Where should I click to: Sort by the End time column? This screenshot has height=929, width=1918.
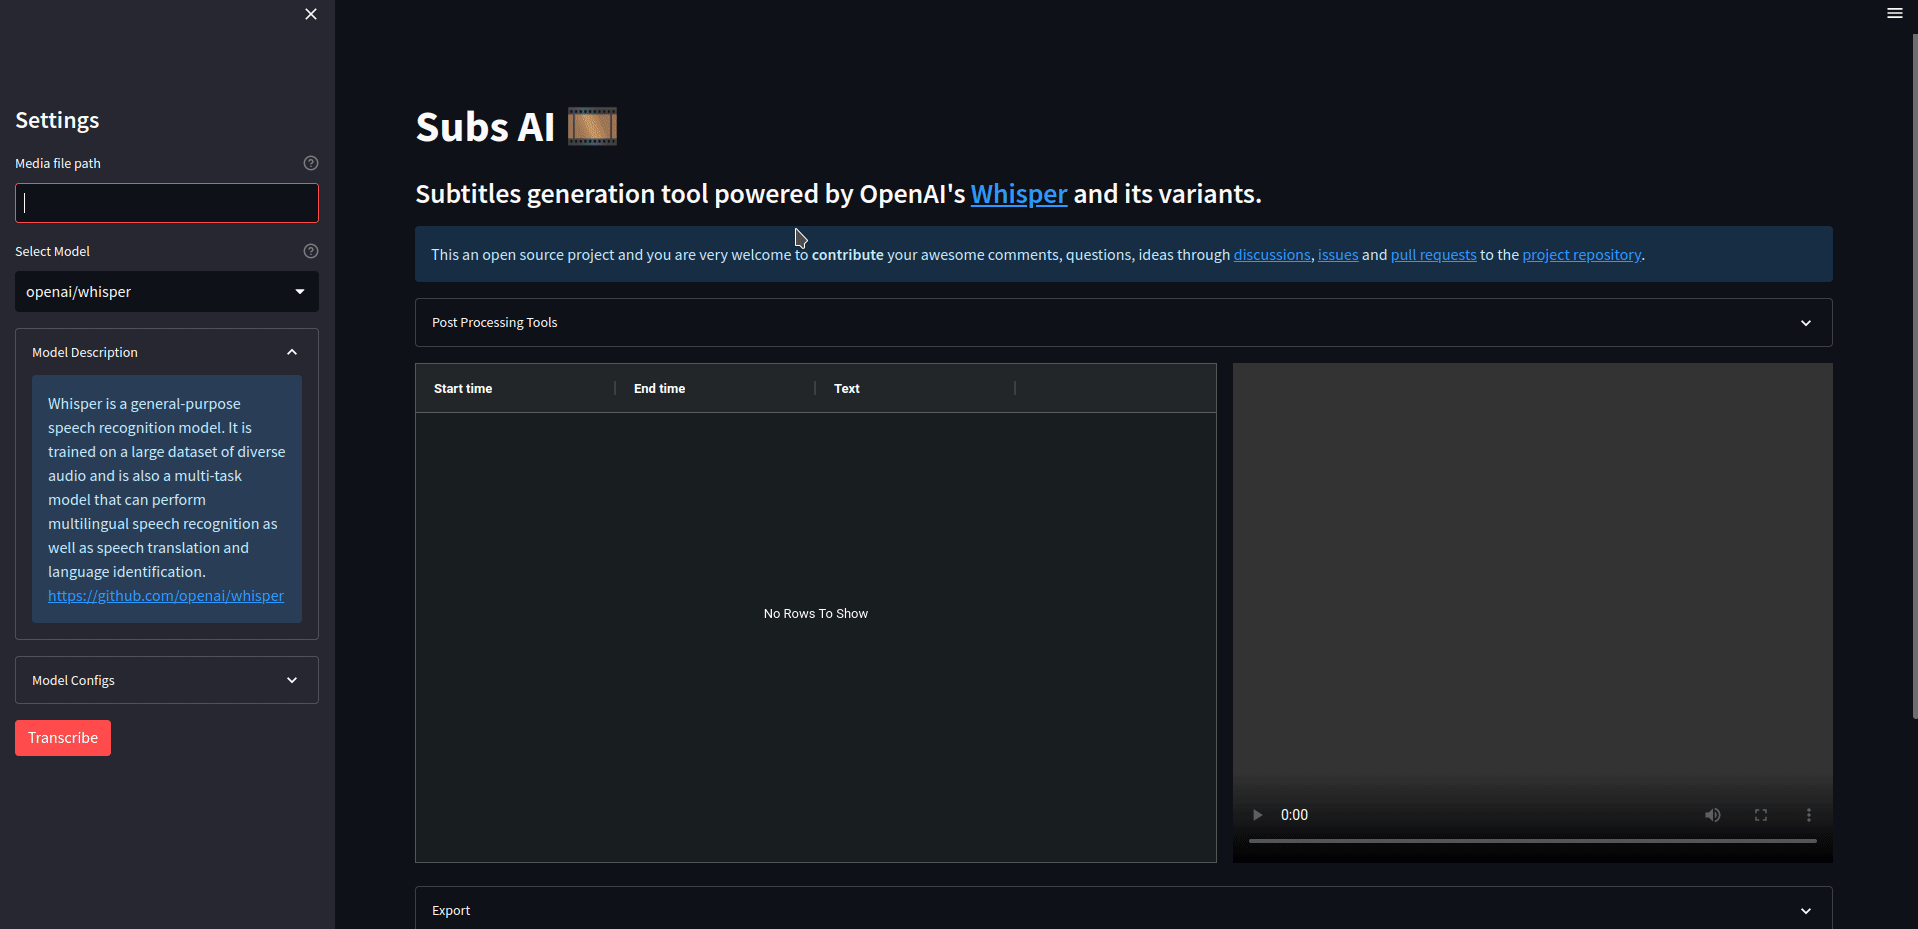pyautogui.click(x=659, y=389)
